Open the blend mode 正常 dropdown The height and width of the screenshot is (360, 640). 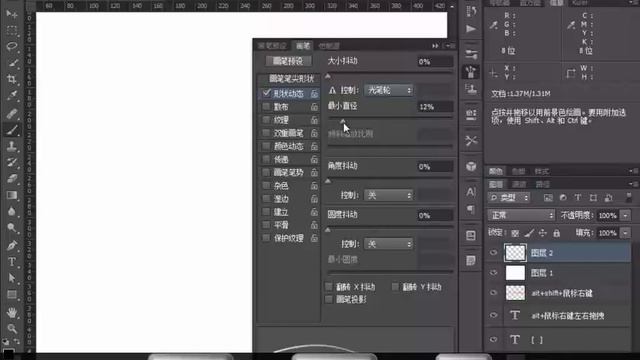pos(521,215)
